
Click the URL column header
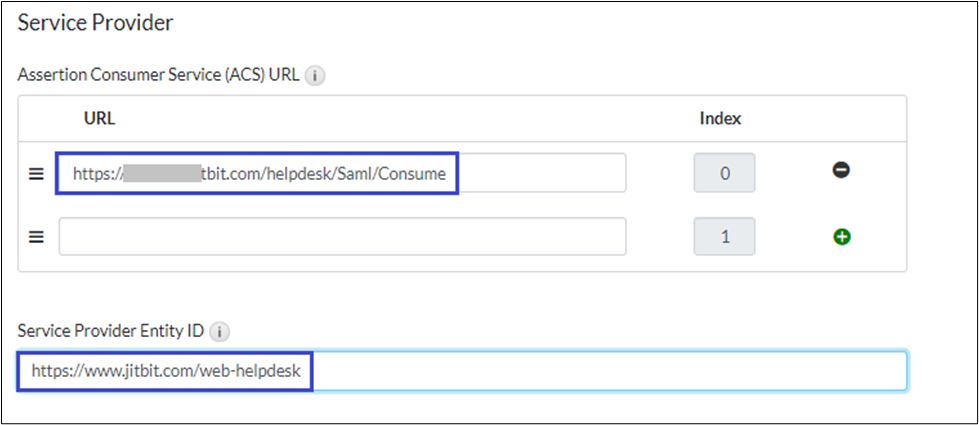(100, 118)
